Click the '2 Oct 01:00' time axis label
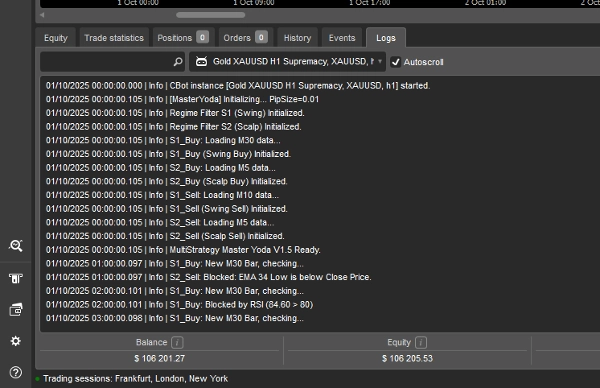 [486, 3]
